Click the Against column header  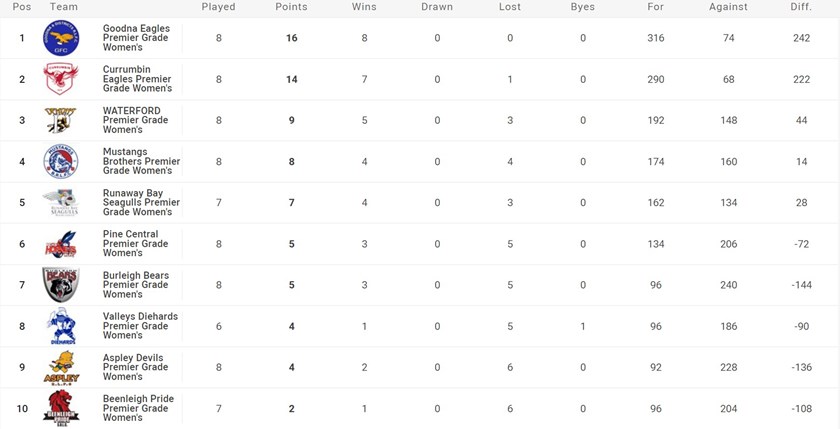pos(728,7)
